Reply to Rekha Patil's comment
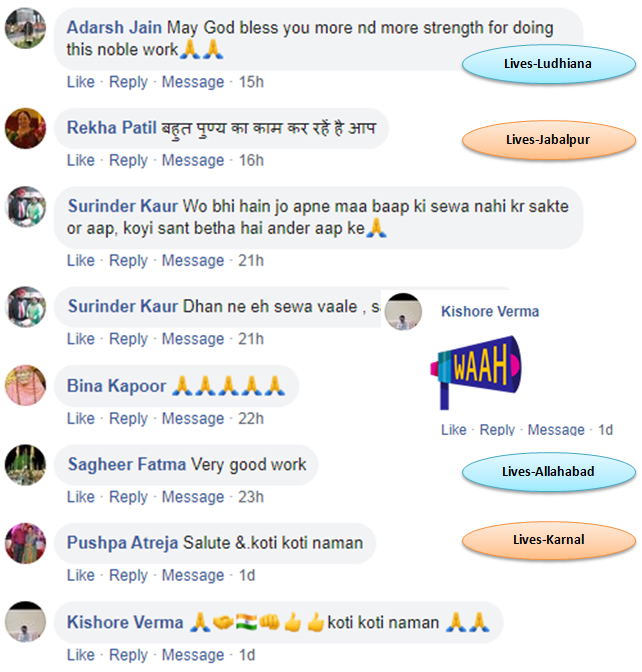 coord(128,161)
